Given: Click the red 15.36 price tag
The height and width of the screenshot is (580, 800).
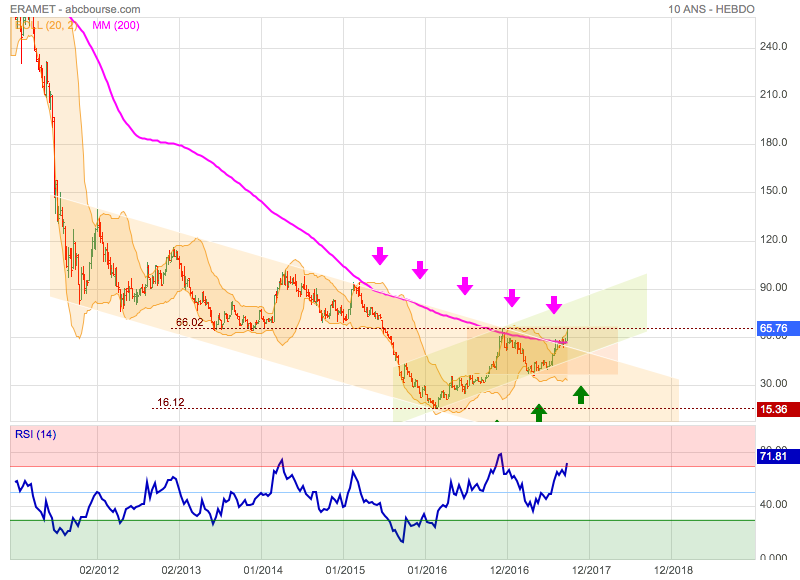Looking at the screenshot, I should [x=777, y=409].
